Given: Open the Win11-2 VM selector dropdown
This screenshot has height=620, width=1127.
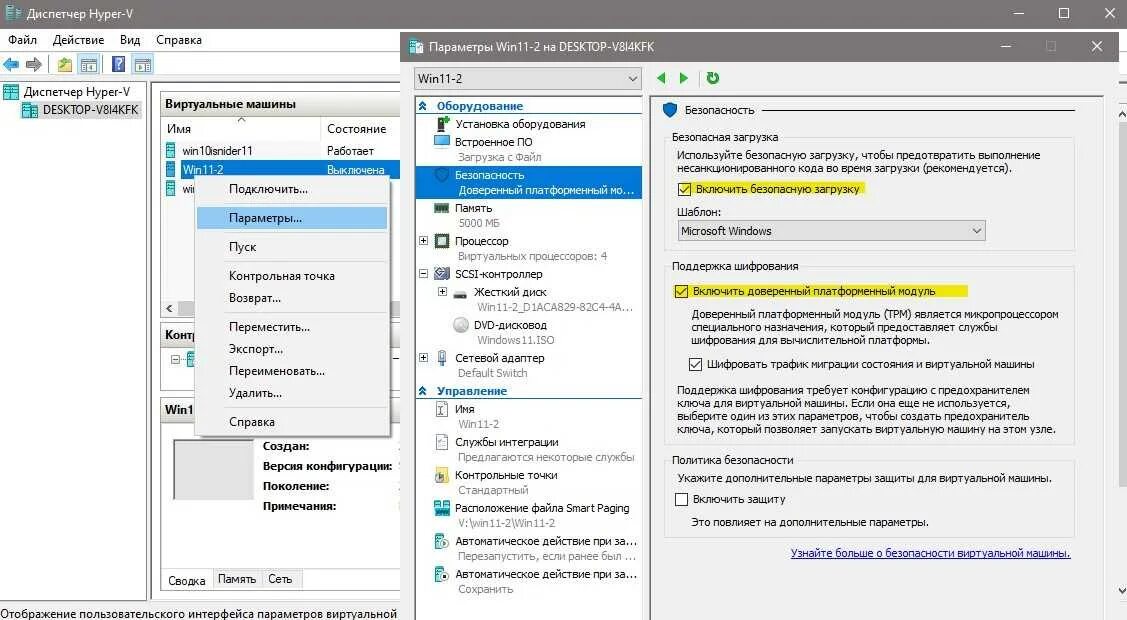Looking at the screenshot, I should (528, 78).
